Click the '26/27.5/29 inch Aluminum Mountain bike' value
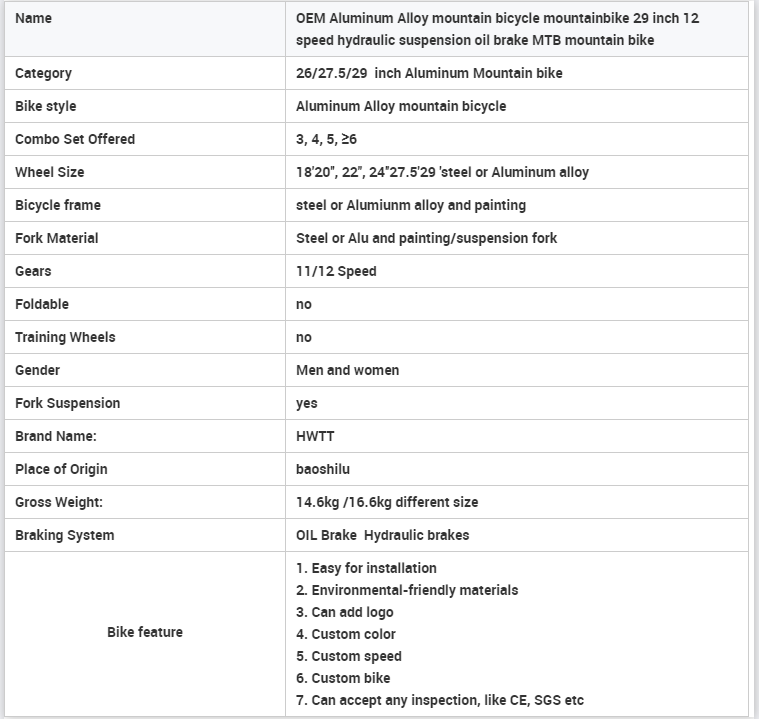The width and height of the screenshot is (759, 719). coord(429,73)
